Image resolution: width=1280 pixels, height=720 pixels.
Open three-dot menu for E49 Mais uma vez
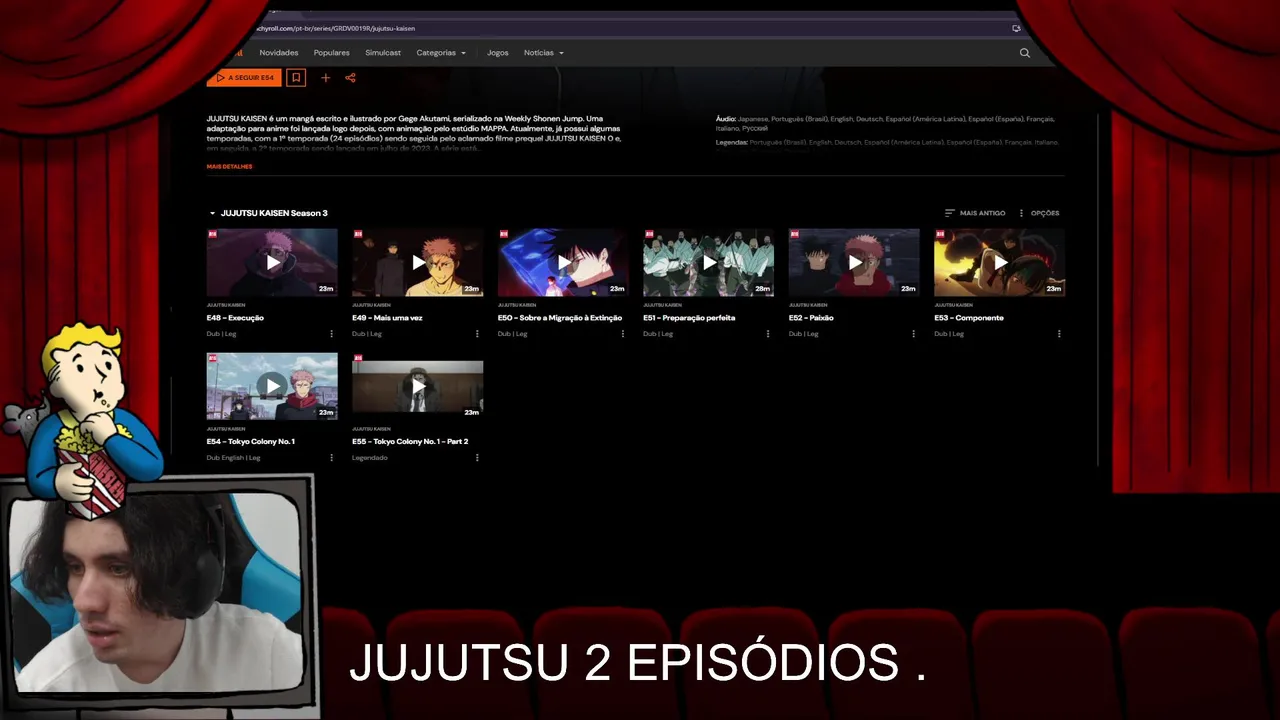point(477,334)
